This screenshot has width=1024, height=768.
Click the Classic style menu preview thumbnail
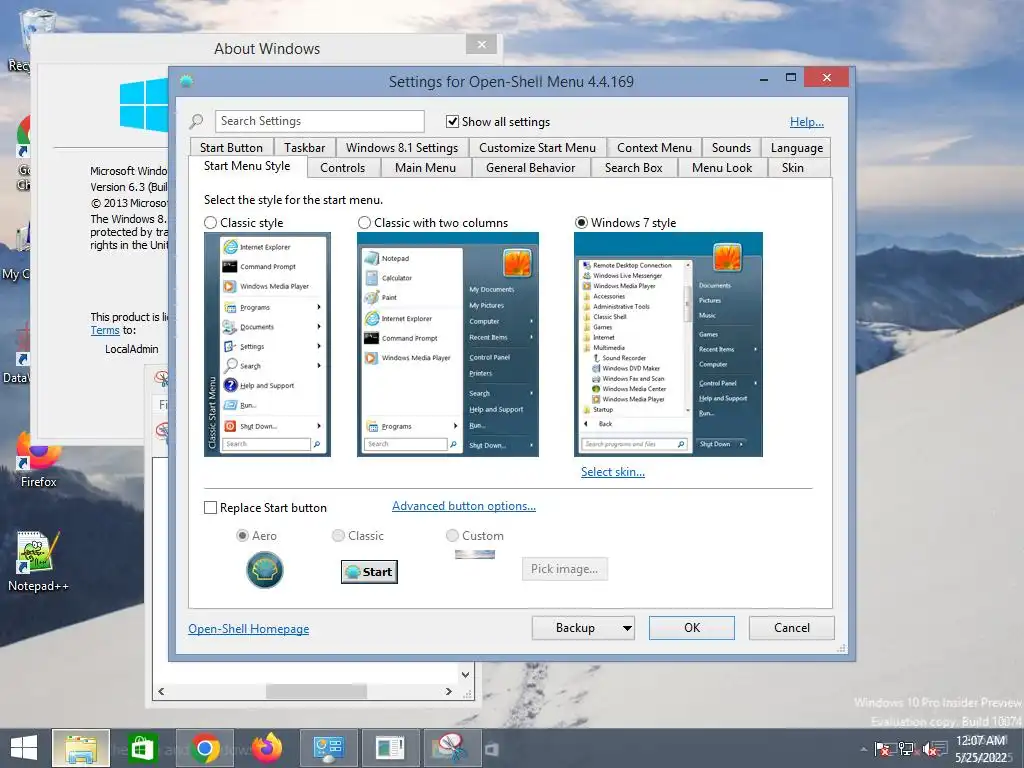click(267, 344)
